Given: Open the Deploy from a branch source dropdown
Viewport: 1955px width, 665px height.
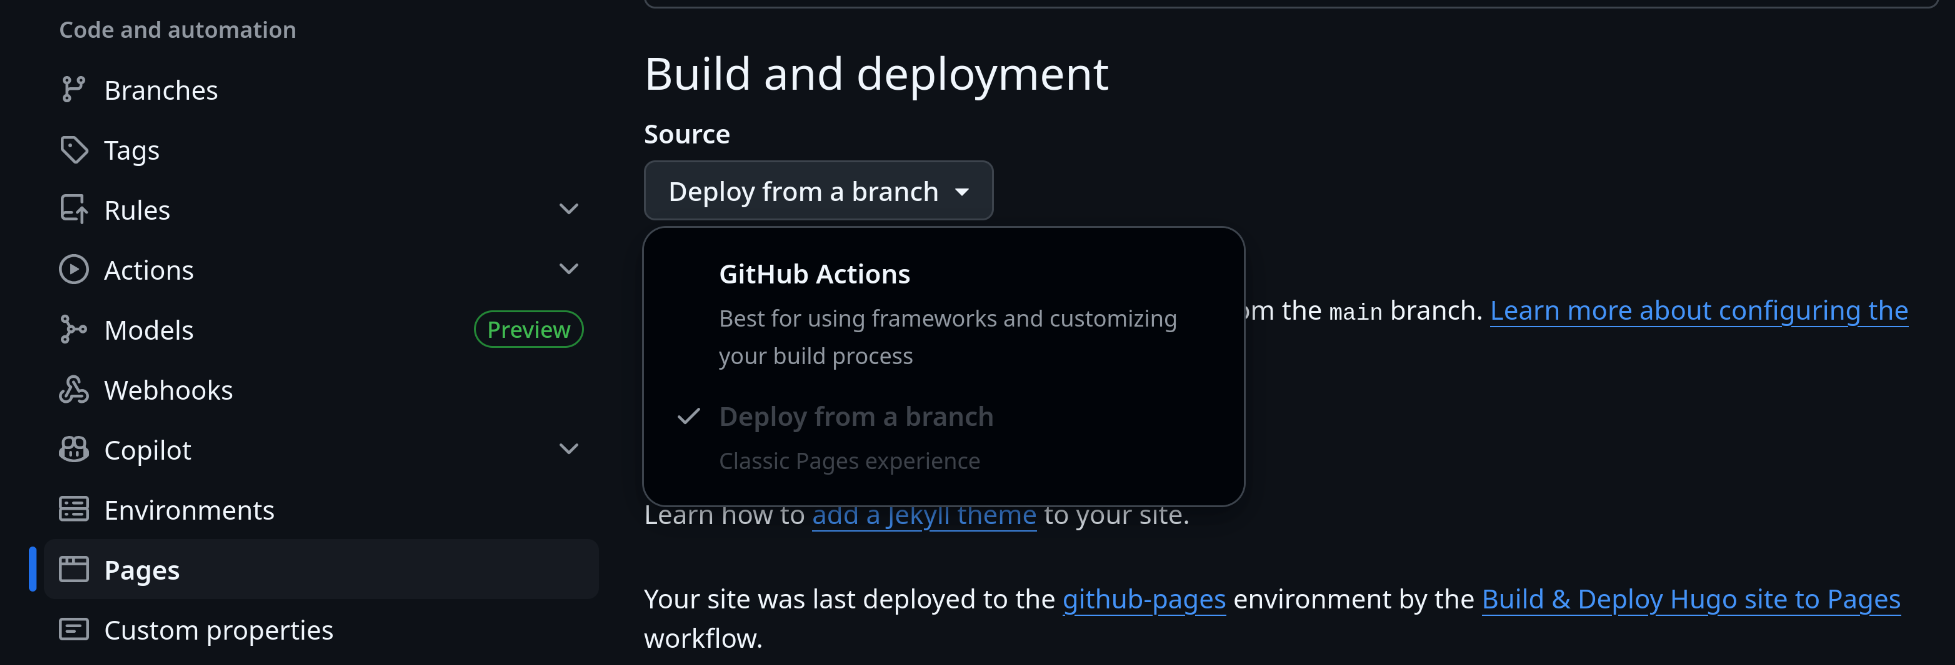Looking at the screenshot, I should tap(819, 191).
